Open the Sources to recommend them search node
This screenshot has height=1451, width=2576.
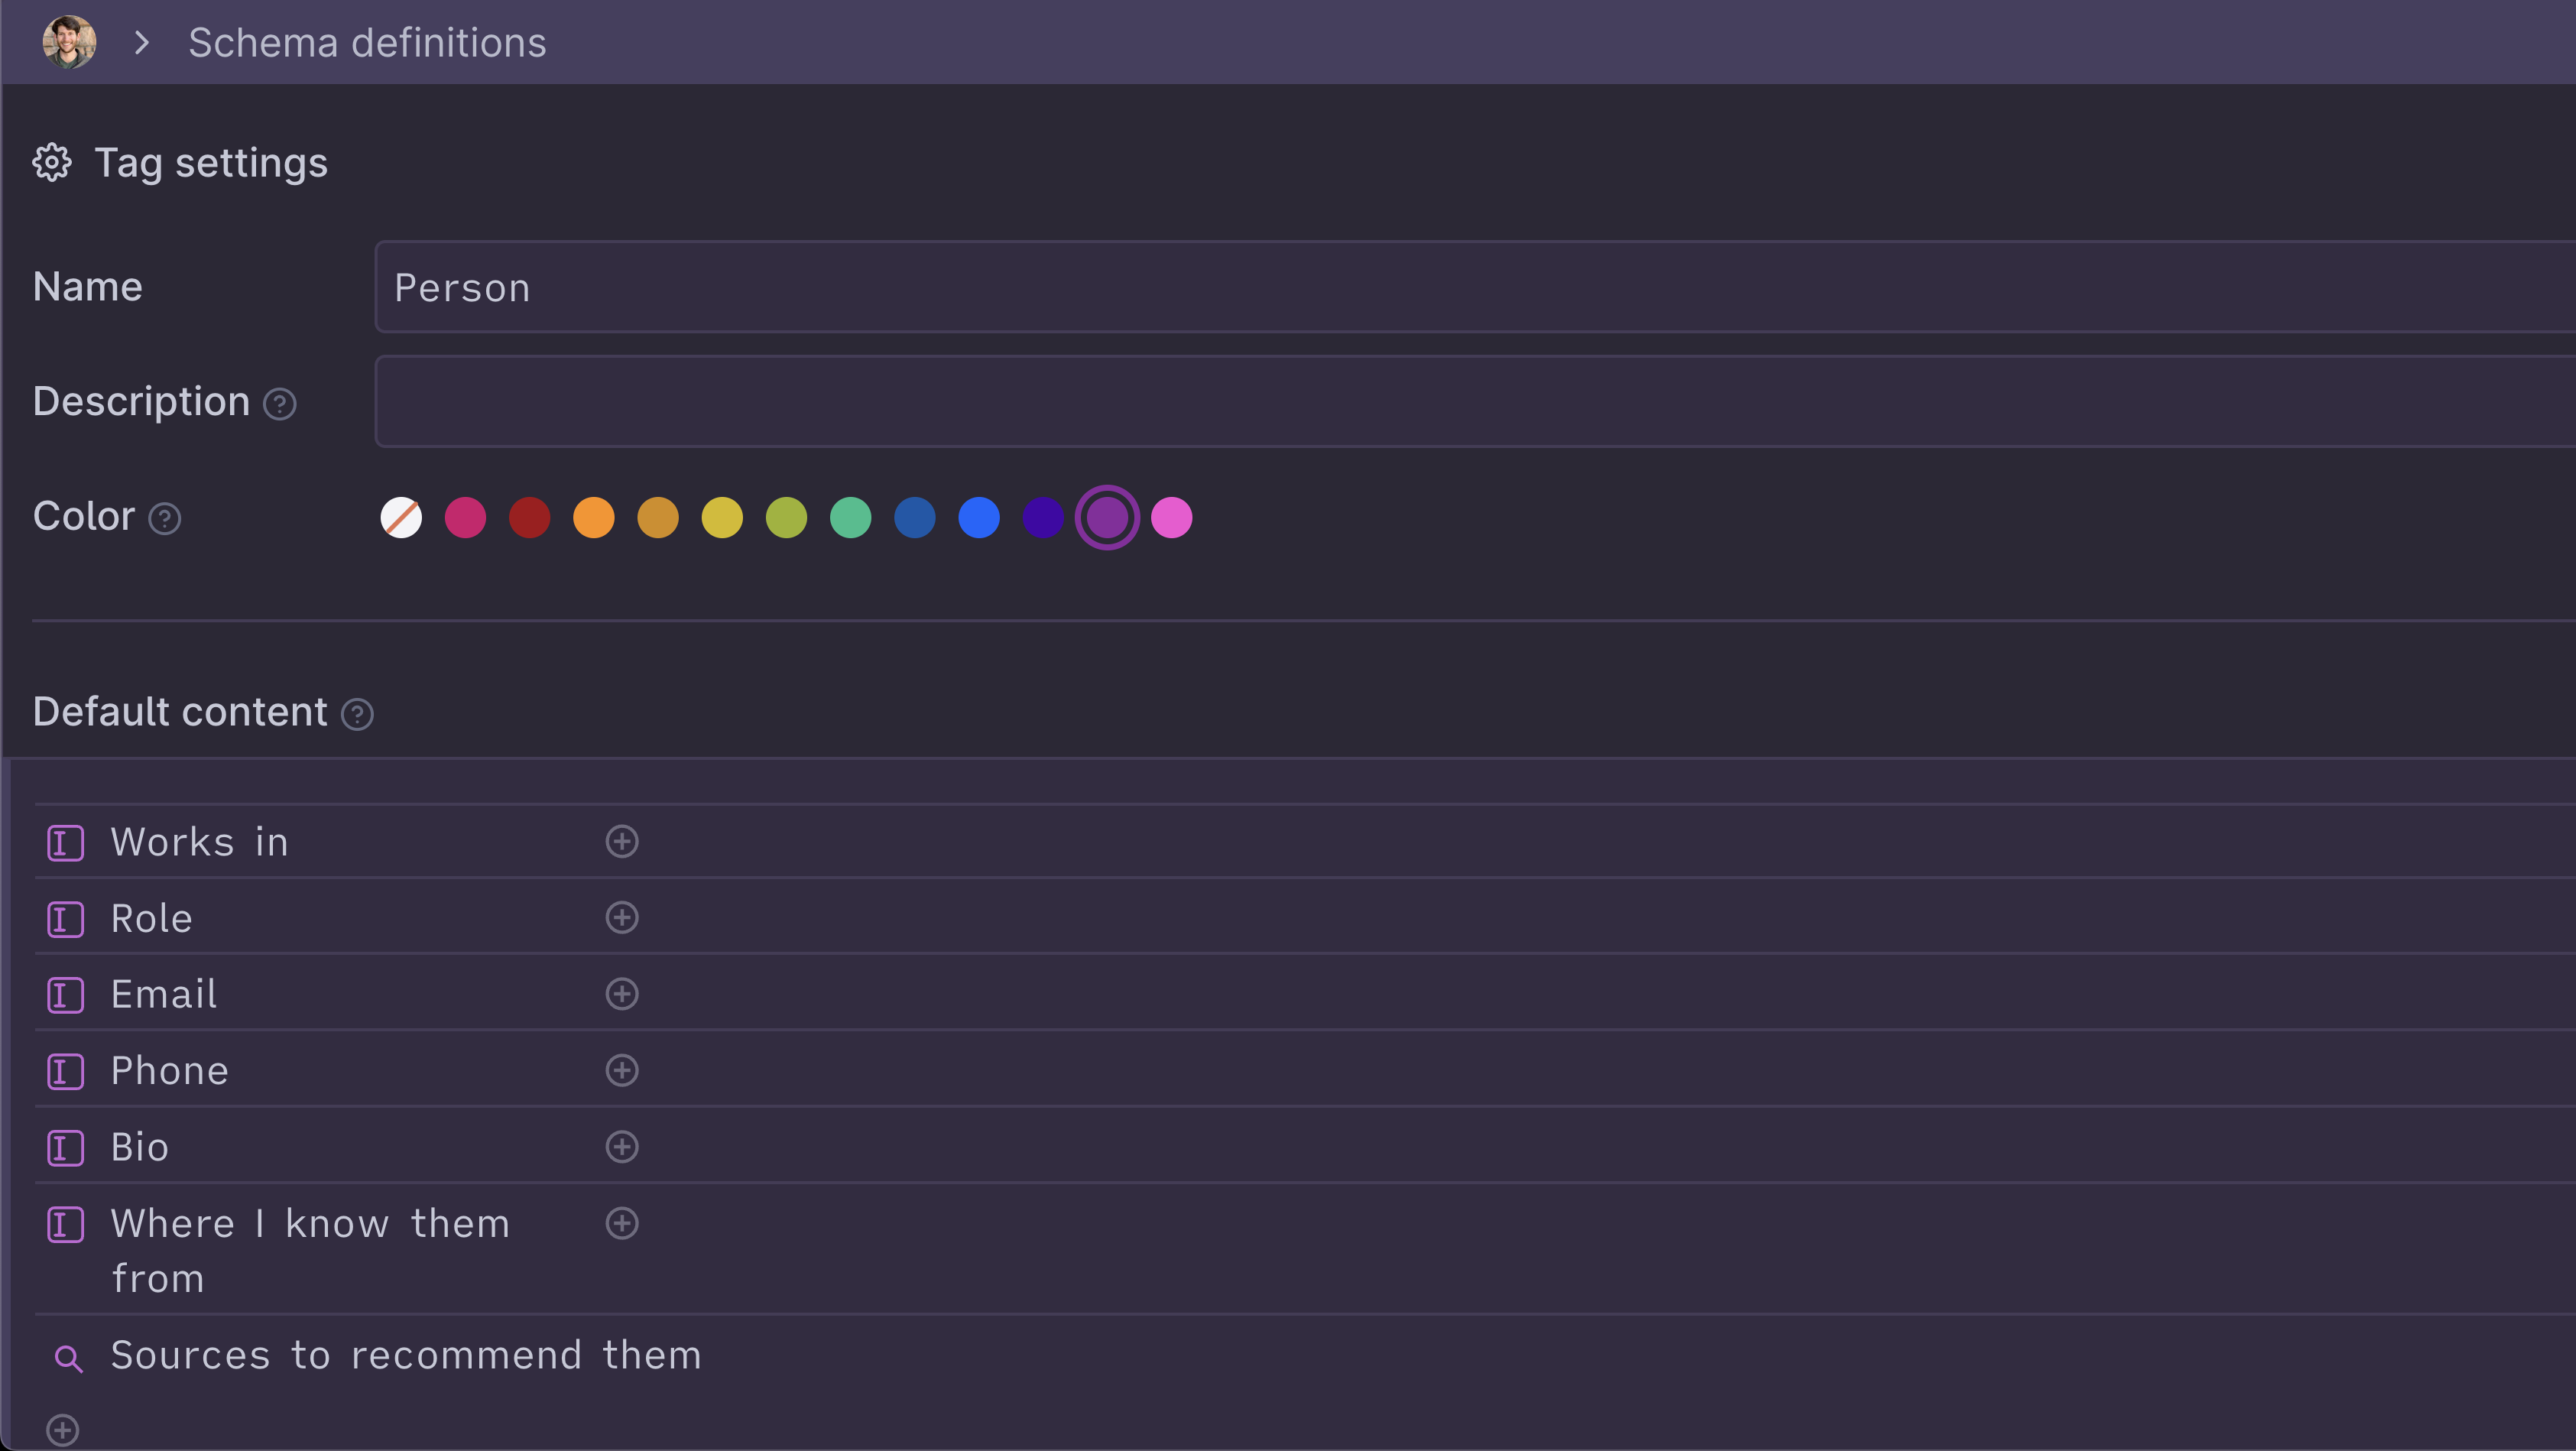pyautogui.click(x=405, y=1356)
